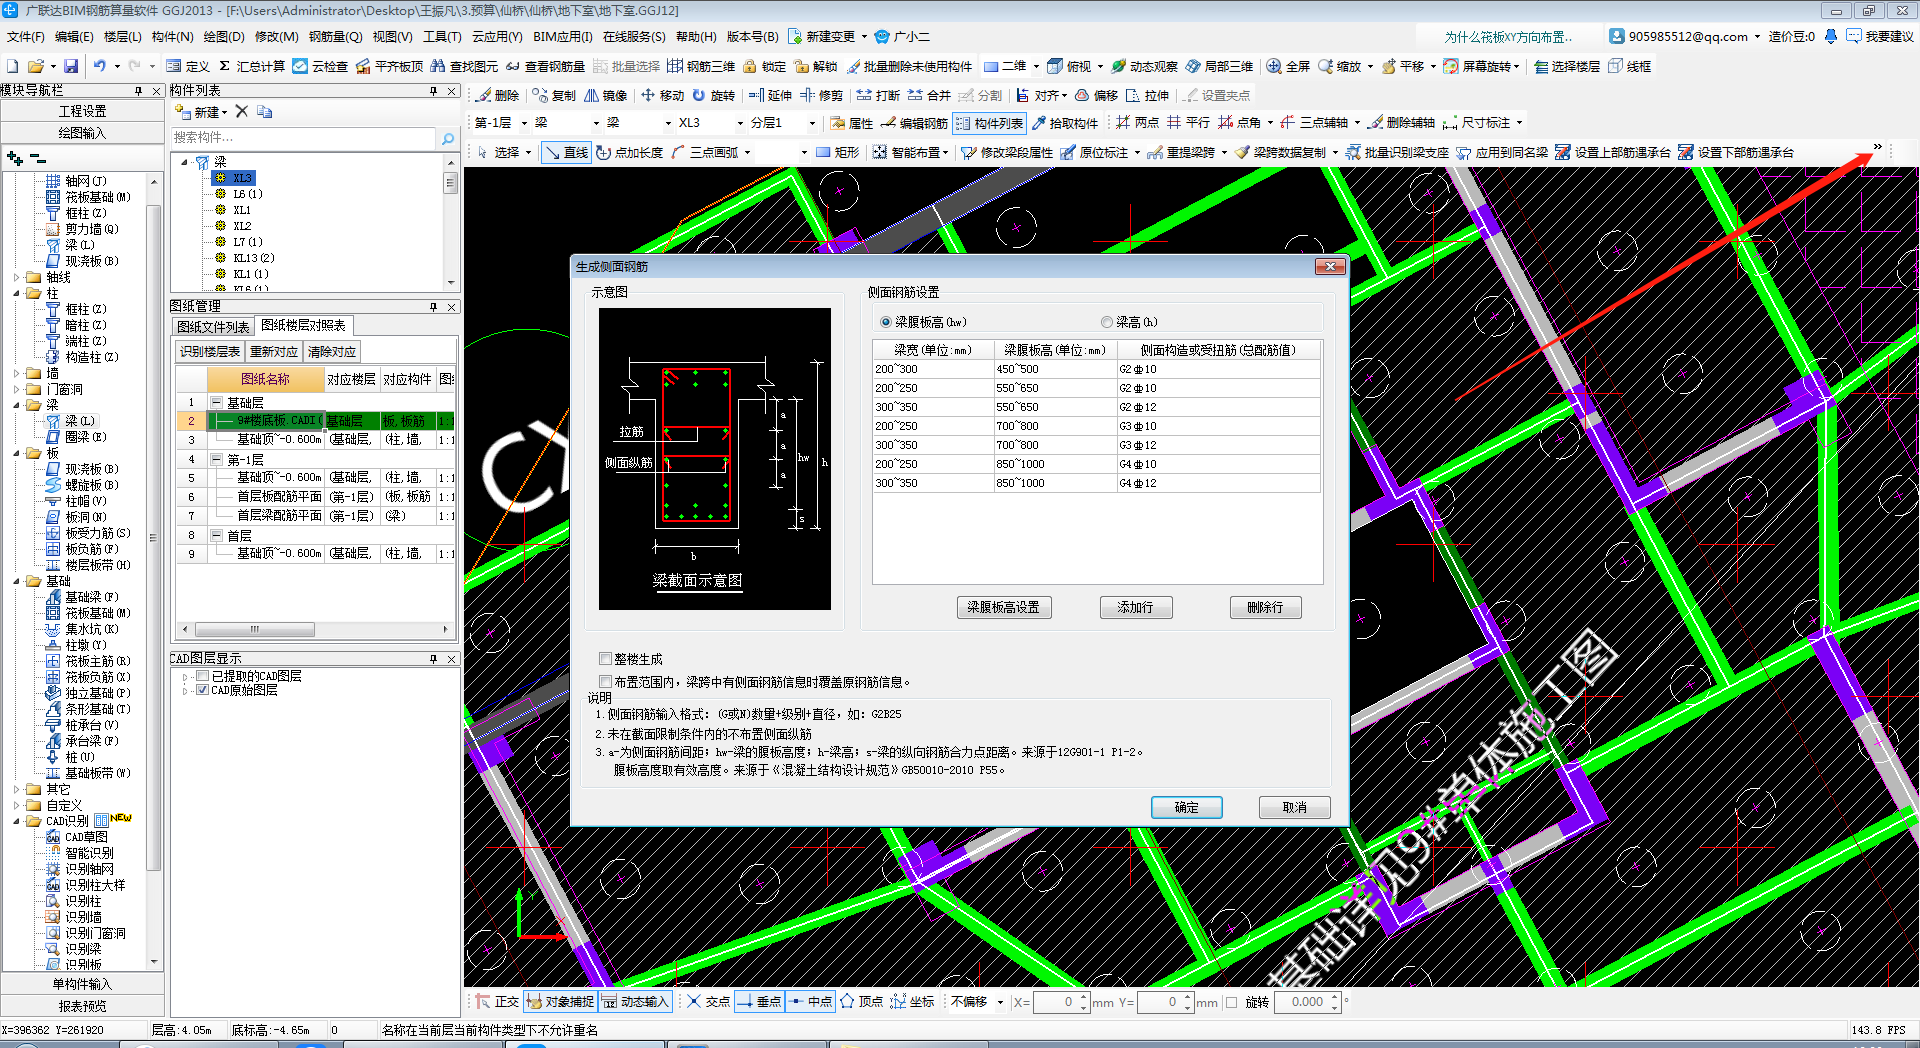Click 删除行 delete row button

tap(1265, 608)
